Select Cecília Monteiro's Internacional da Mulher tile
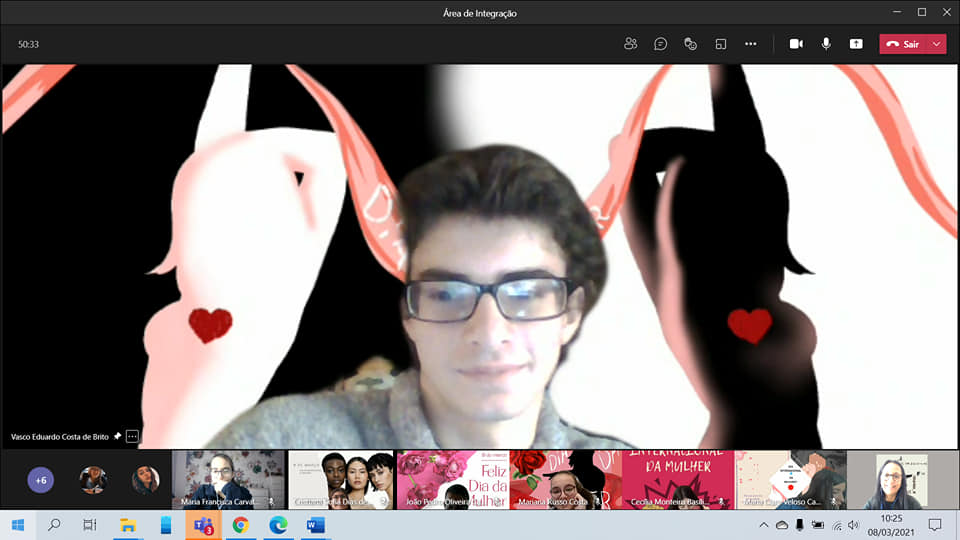The height and width of the screenshot is (540, 960). coord(677,480)
